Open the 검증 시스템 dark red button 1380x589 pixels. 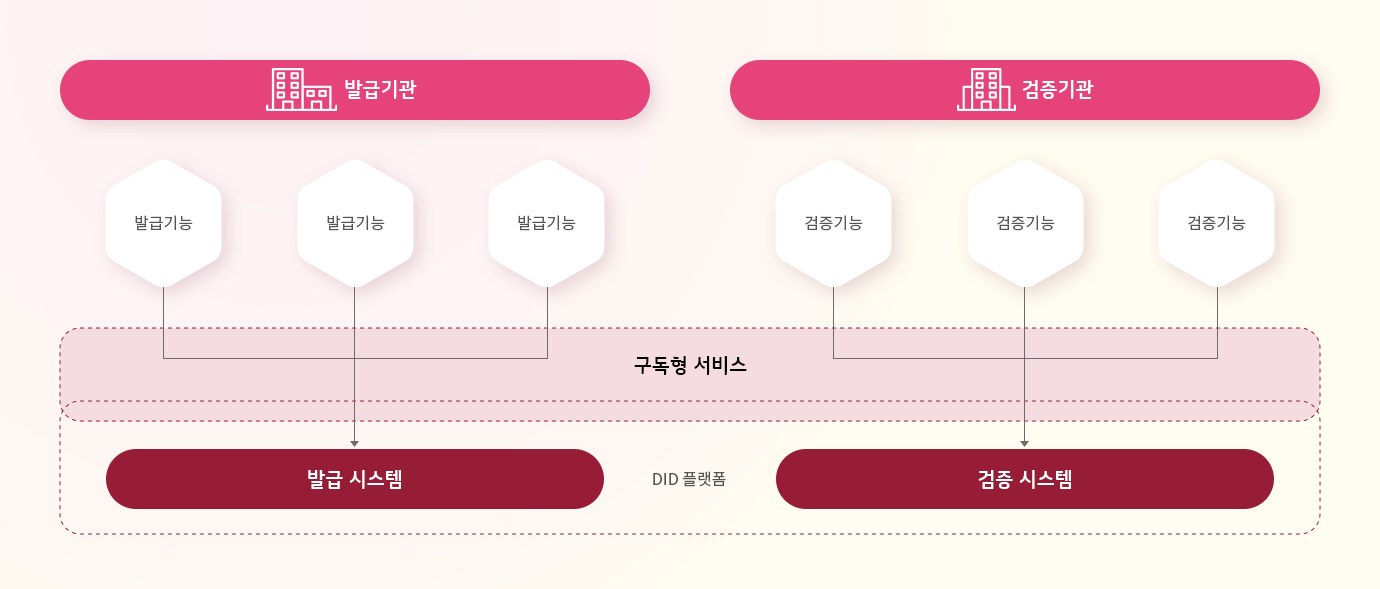coord(1025,479)
